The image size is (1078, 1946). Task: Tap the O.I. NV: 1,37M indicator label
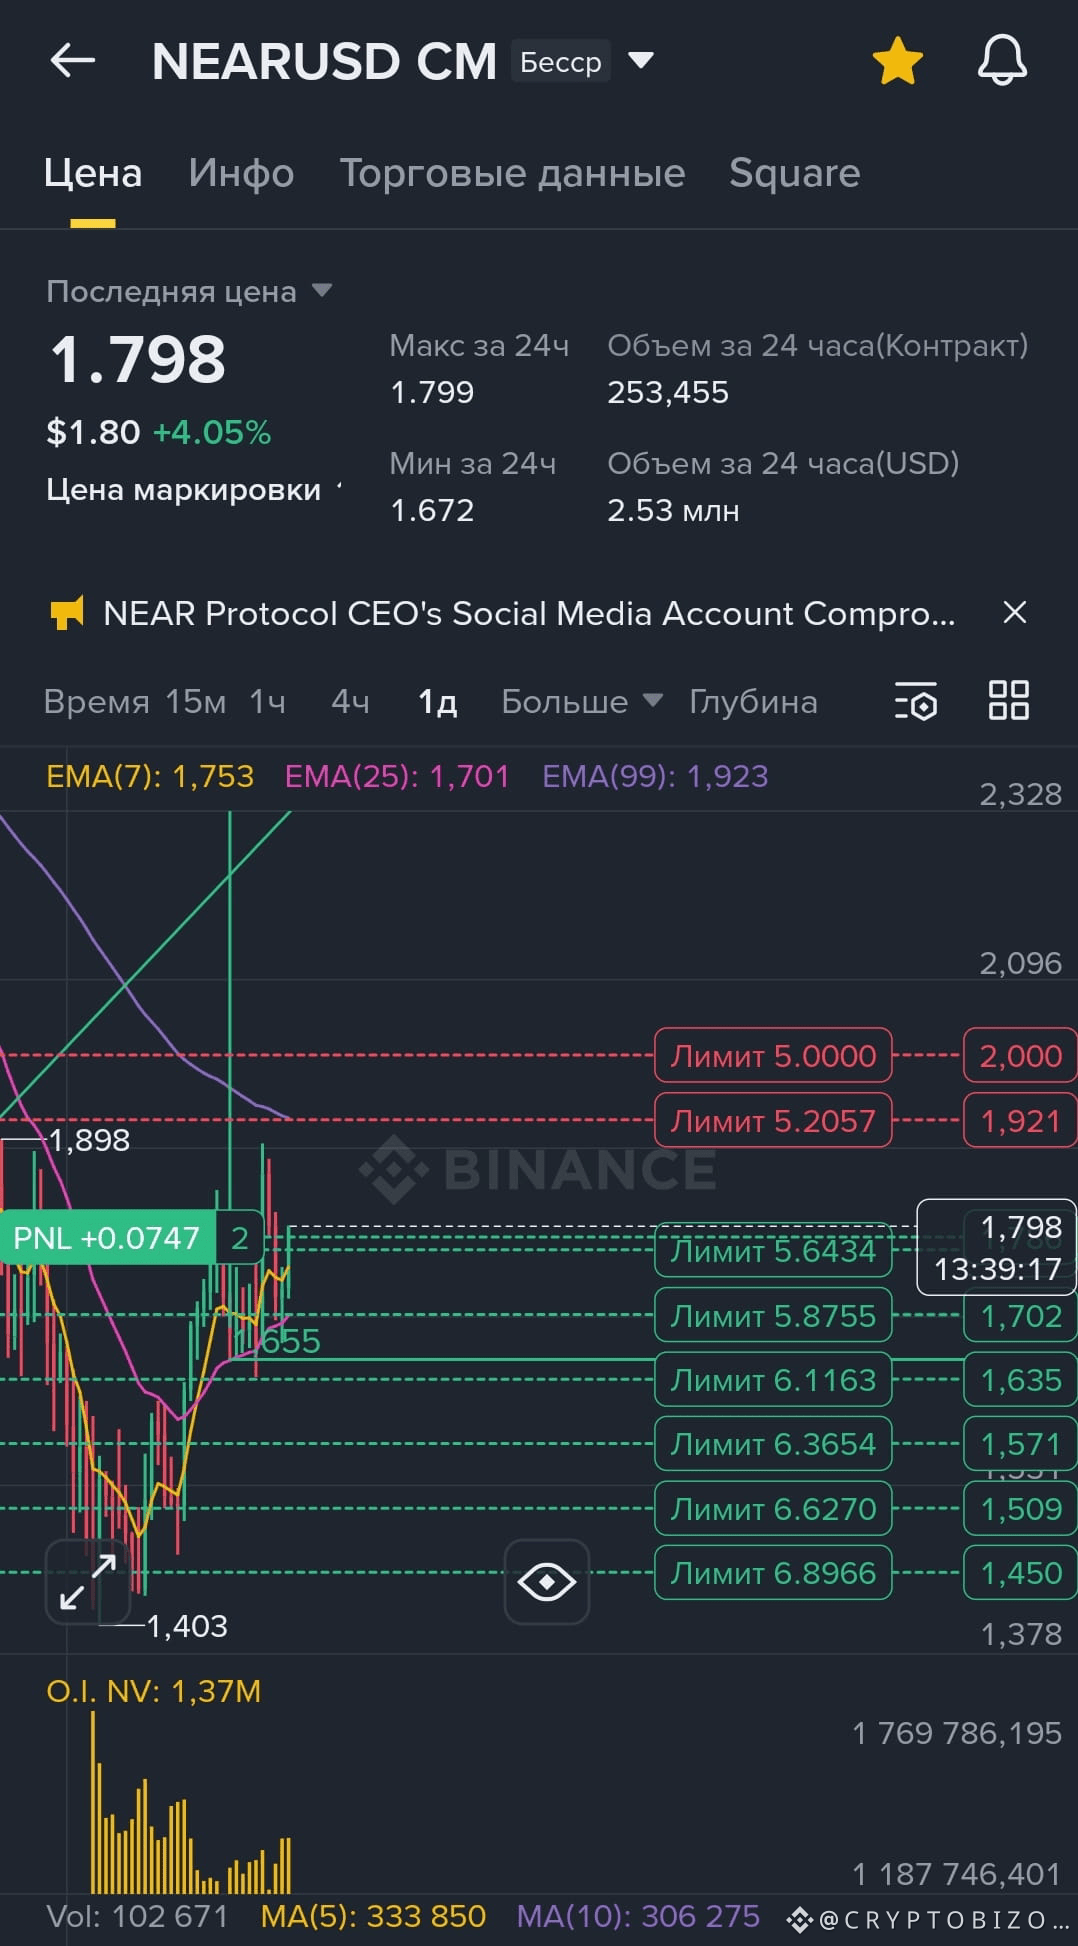154,1691
